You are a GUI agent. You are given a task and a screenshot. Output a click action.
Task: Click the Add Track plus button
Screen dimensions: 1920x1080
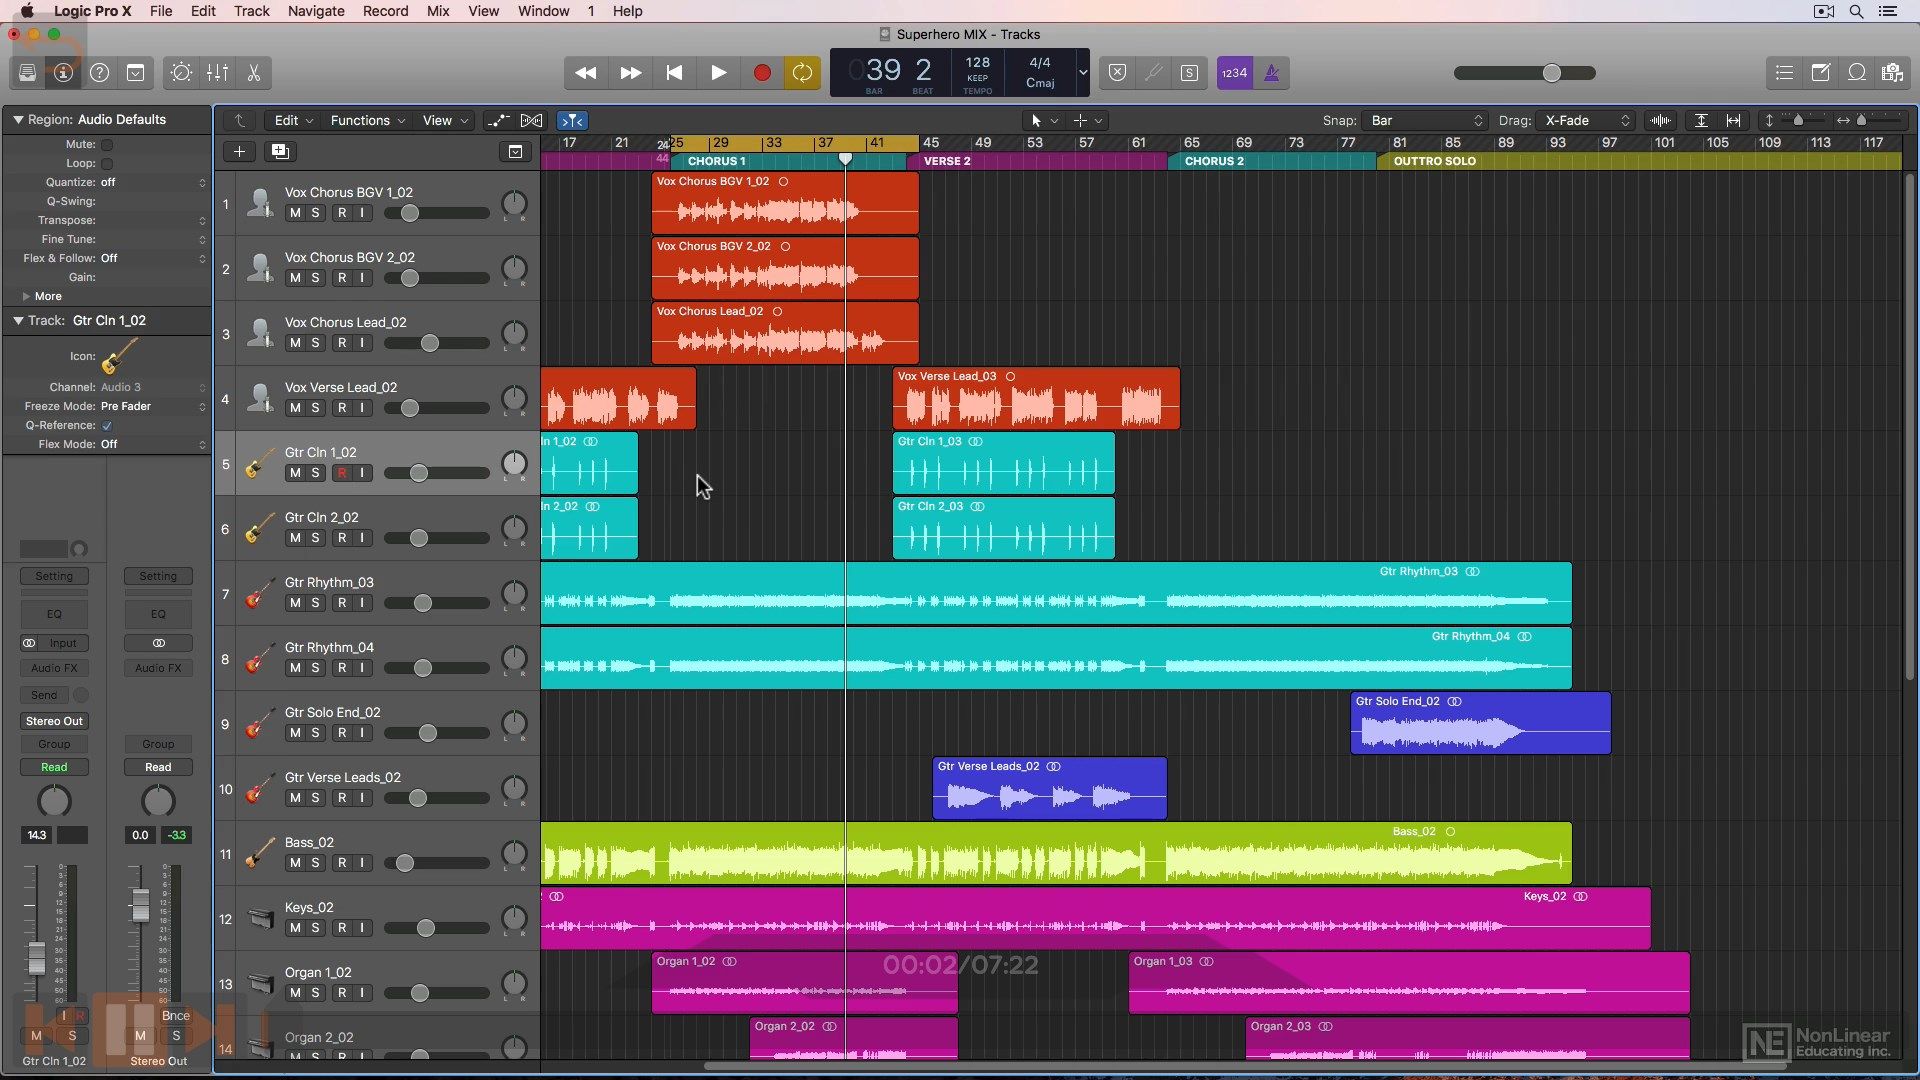click(239, 152)
